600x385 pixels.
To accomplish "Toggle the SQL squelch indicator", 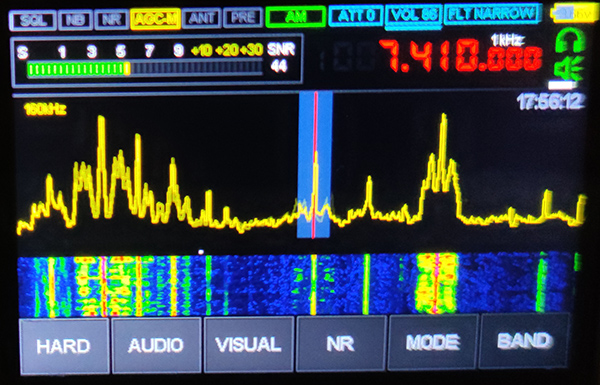I will click(x=33, y=19).
